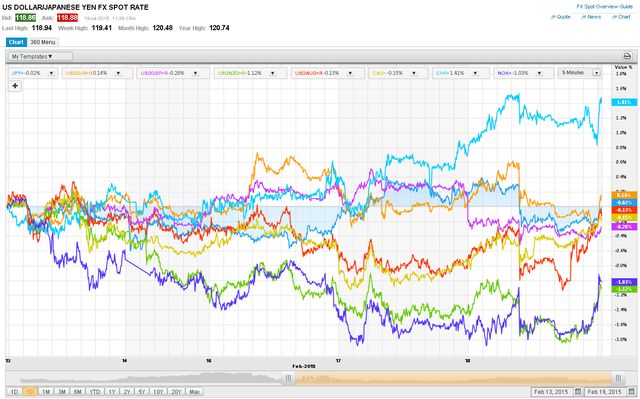This screenshot has width=640, height=399.
Task: Click the green Bid price 118.86
Action: [x=25, y=18]
